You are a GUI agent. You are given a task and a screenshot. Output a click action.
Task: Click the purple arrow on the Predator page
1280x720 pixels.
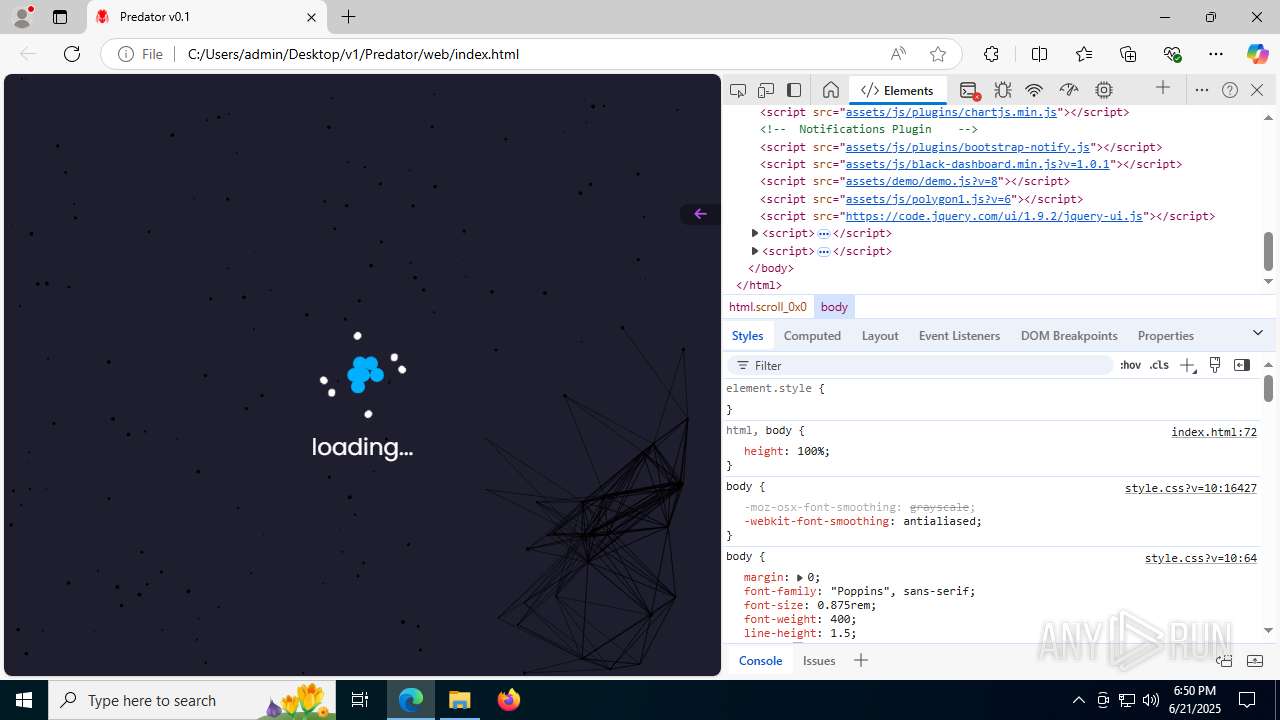pyautogui.click(x=700, y=214)
